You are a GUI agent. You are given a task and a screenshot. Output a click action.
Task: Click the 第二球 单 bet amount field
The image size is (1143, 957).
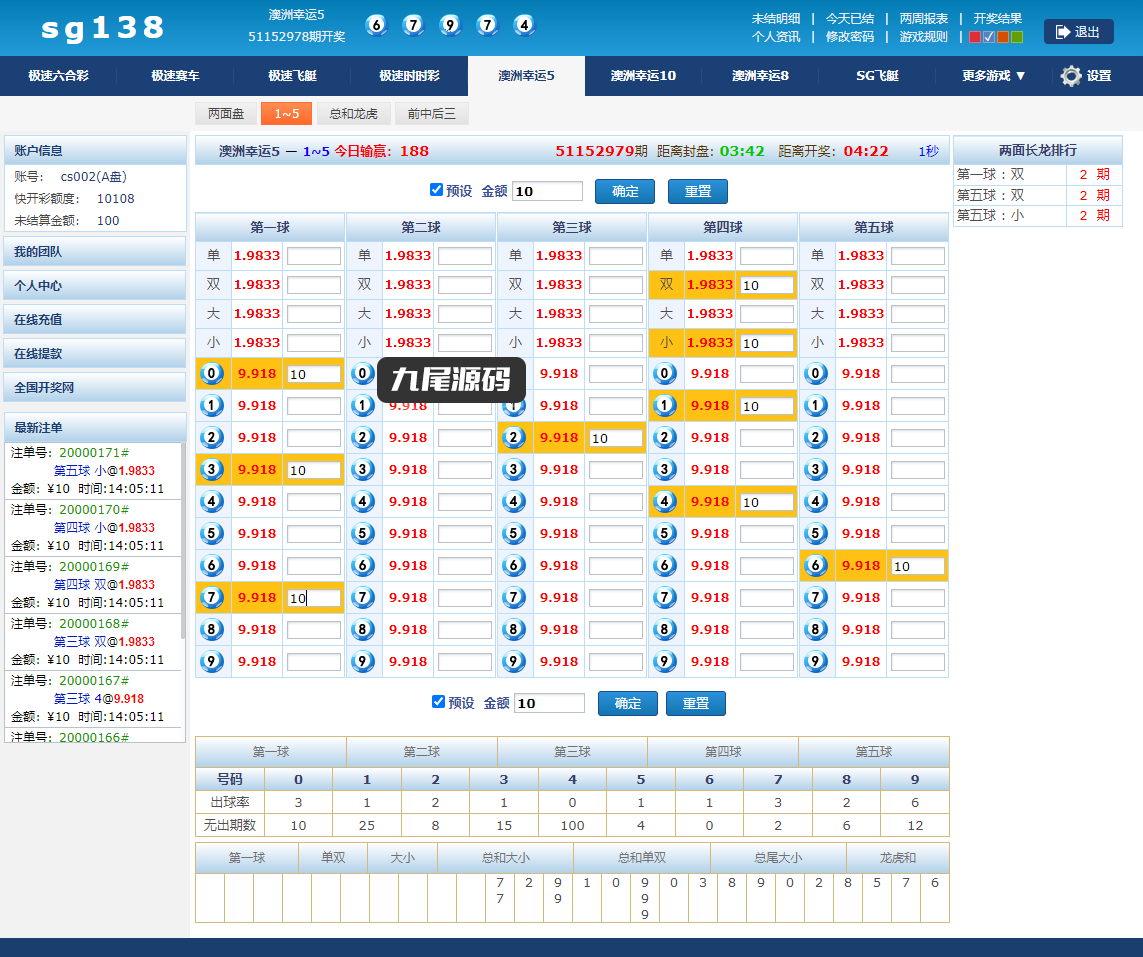pos(465,256)
